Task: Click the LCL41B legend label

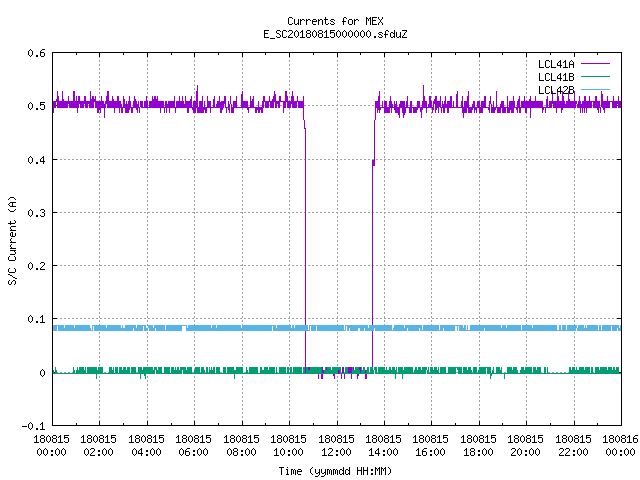Action: click(x=556, y=77)
